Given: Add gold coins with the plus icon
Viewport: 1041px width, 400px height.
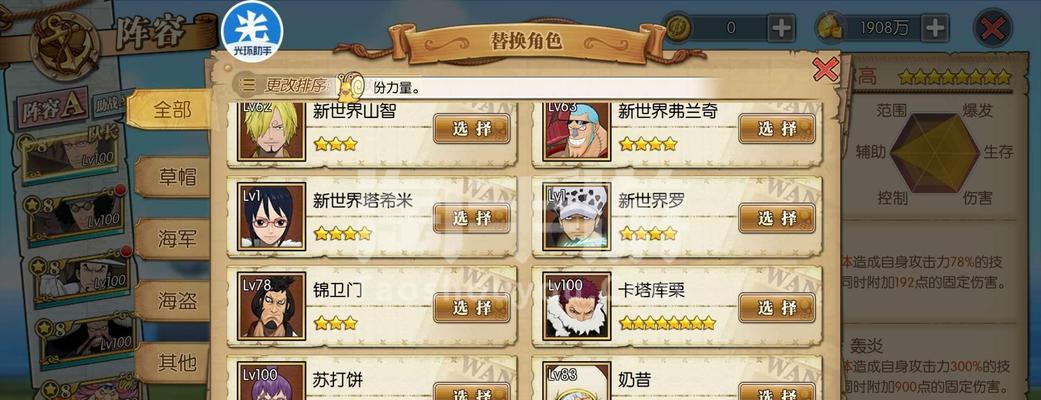Looking at the screenshot, I should pos(781,27).
